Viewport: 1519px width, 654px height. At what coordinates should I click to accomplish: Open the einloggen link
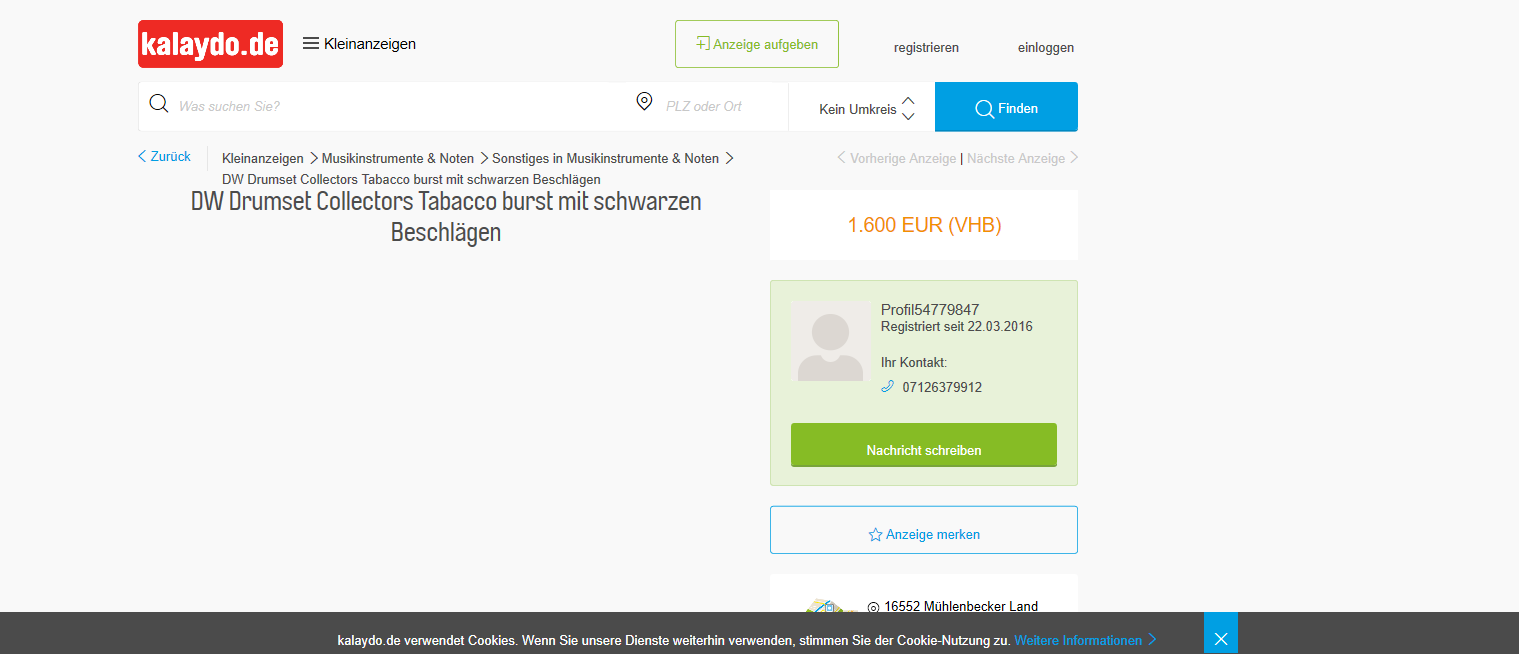(x=1046, y=48)
